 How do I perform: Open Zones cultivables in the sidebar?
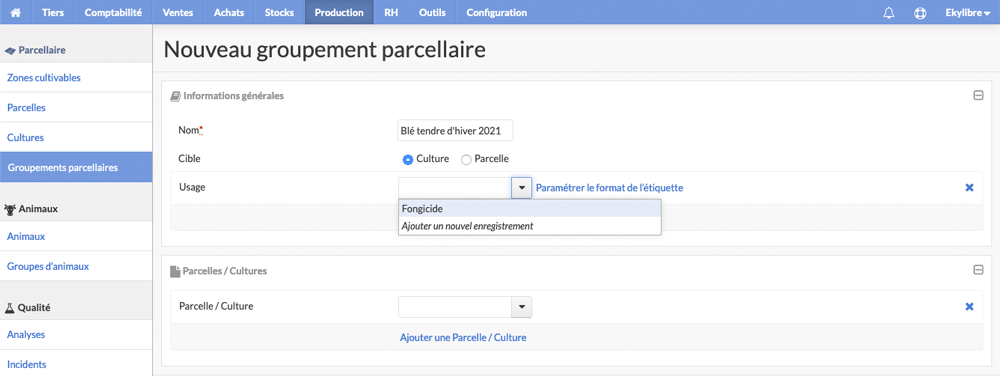[76, 78]
